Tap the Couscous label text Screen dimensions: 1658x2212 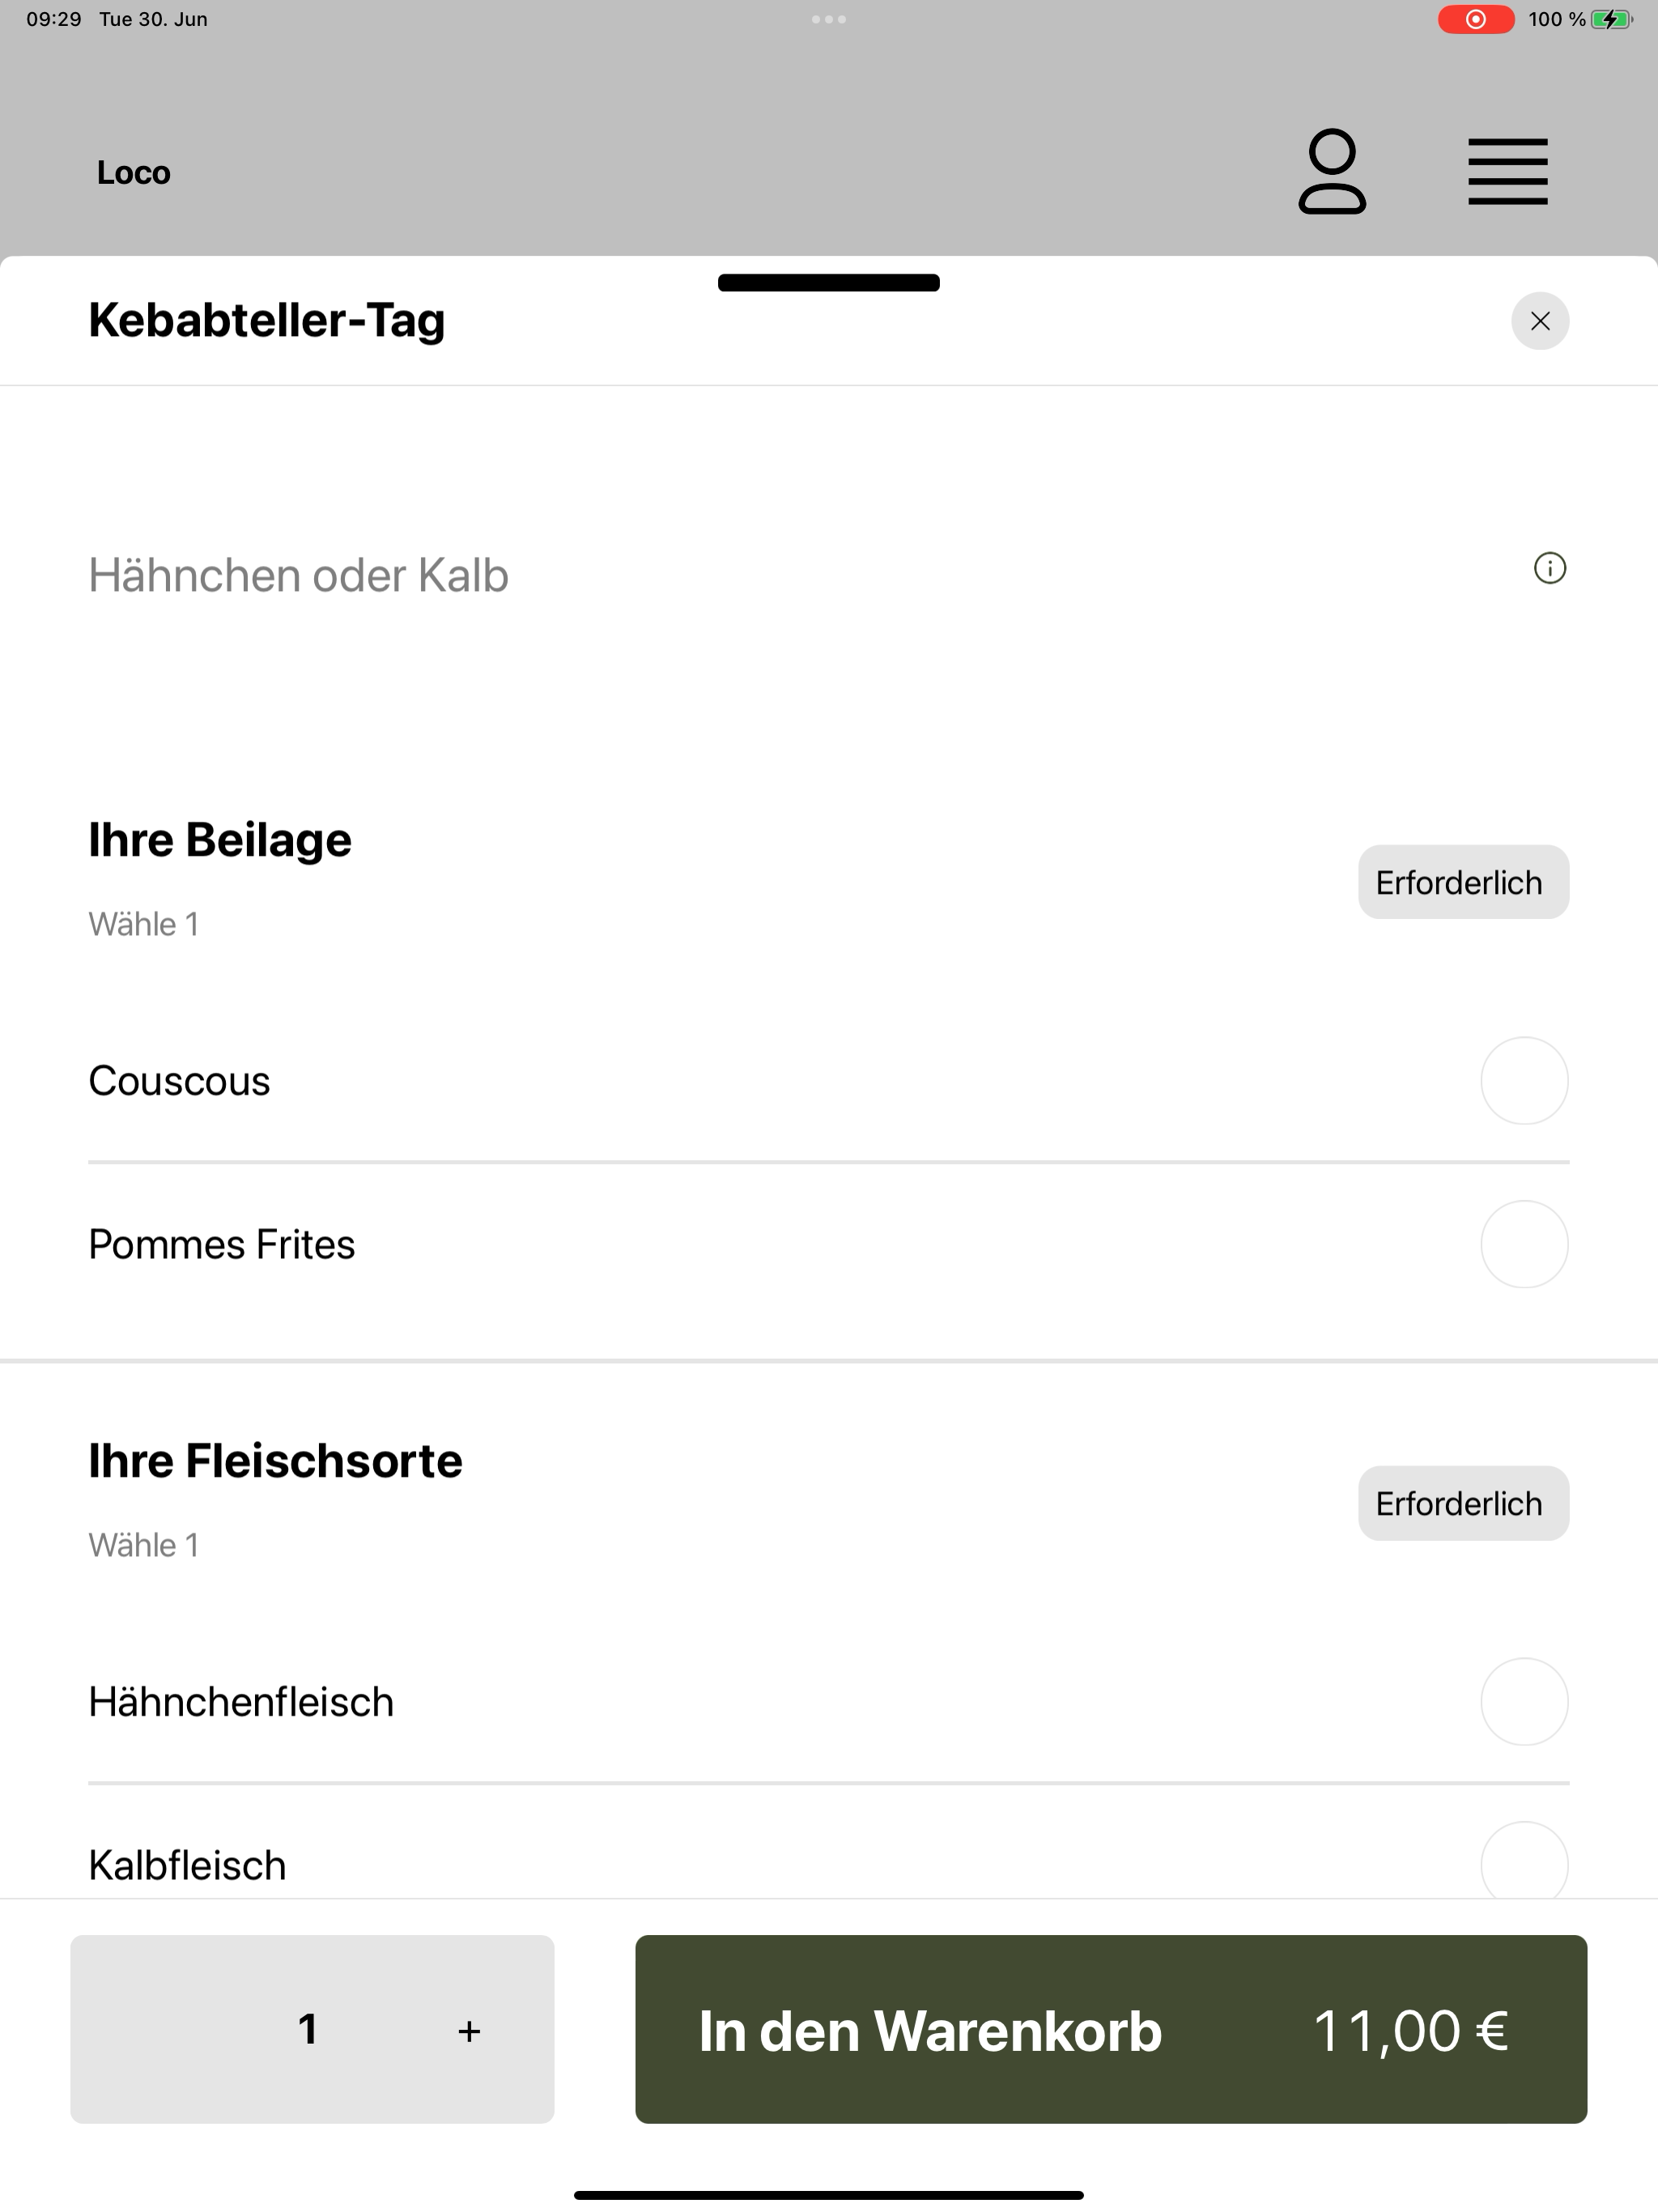[x=179, y=1081]
